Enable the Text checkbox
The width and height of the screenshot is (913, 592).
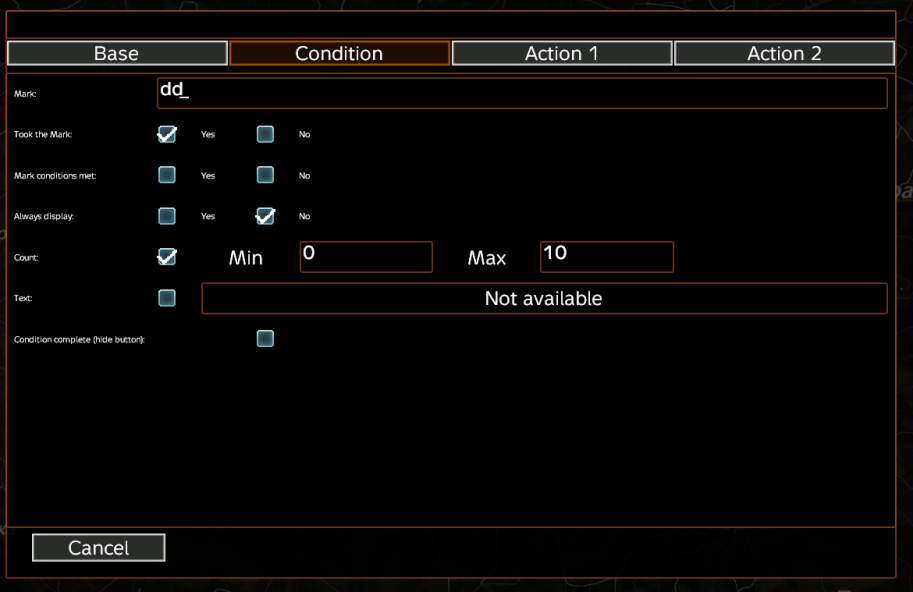(167, 298)
